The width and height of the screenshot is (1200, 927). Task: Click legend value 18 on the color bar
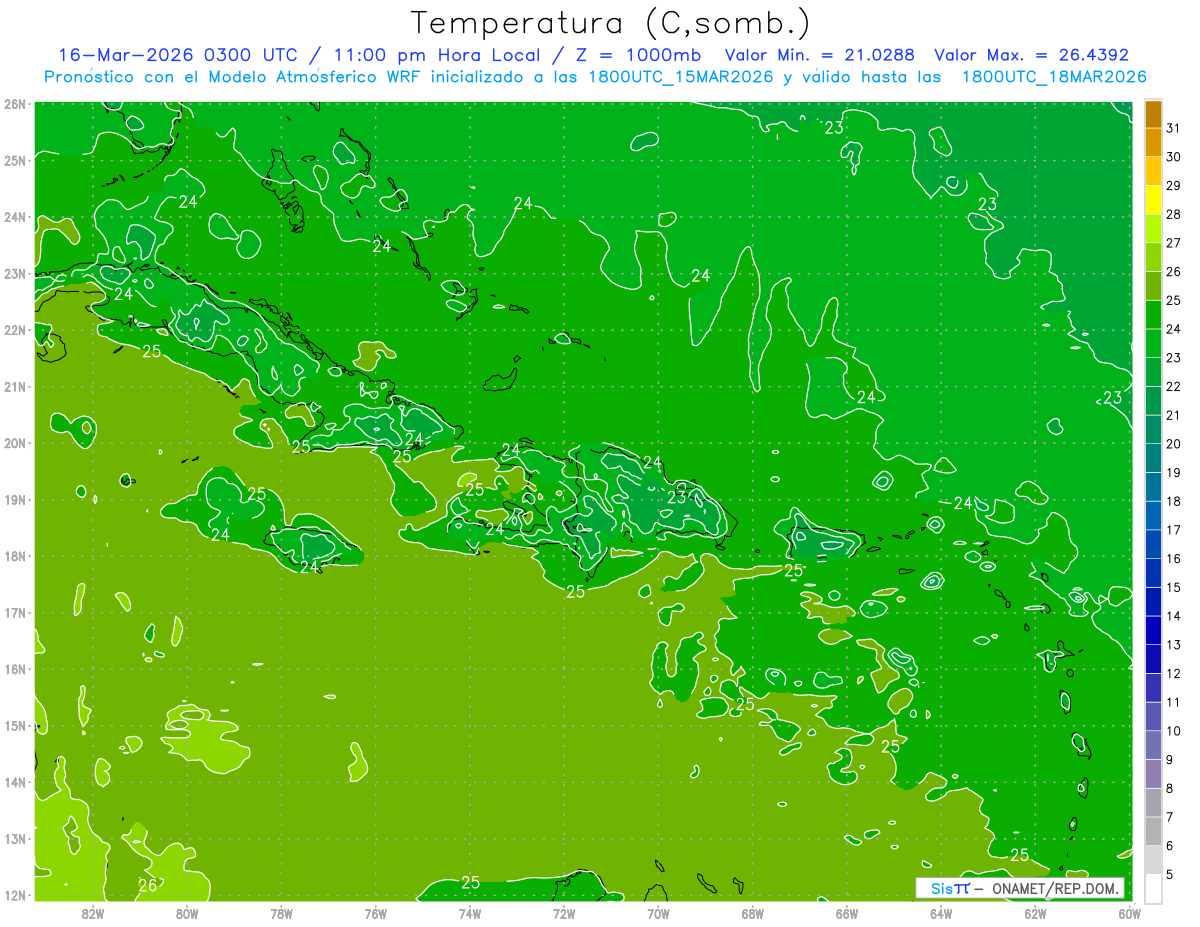coord(1173,501)
